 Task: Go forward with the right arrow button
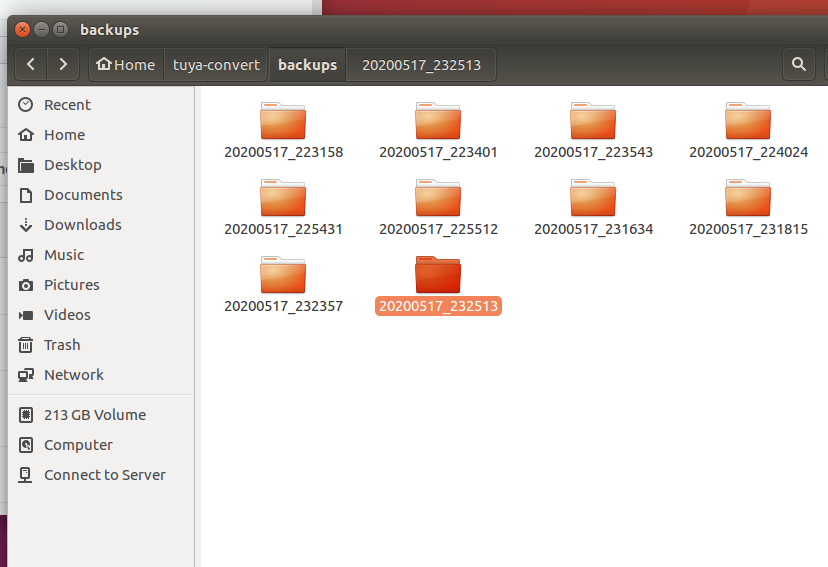coord(63,64)
